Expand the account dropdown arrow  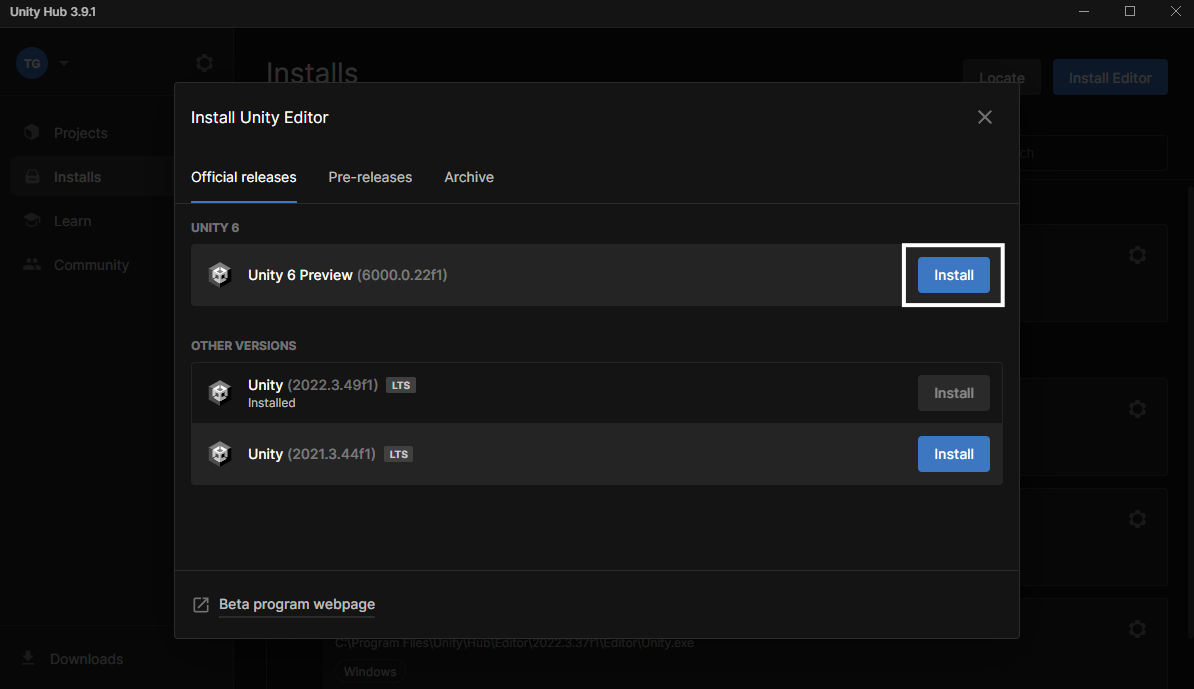(x=64, y=63)
